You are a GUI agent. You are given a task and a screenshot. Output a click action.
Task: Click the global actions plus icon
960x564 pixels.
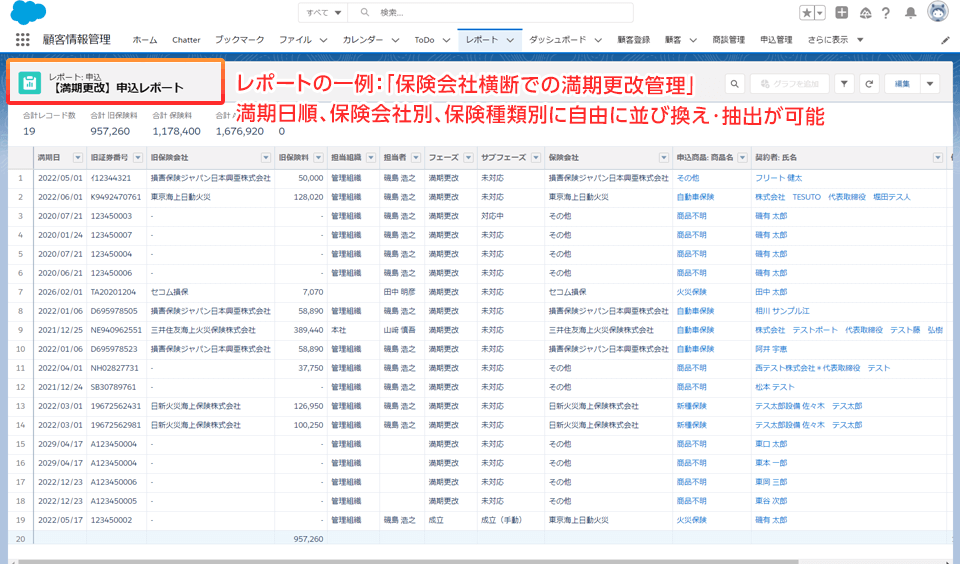coord(842,13)
